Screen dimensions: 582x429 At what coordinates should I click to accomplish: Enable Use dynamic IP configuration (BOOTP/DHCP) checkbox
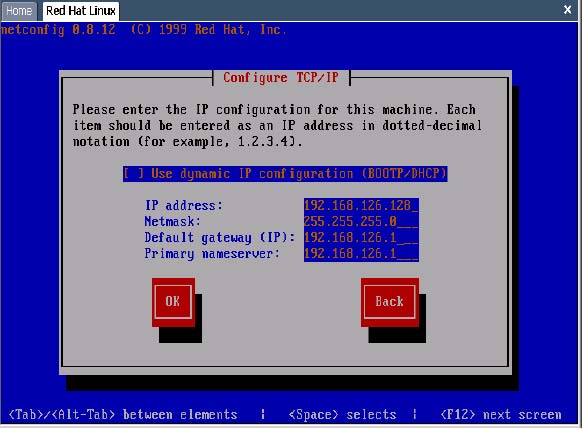[285, 174]
